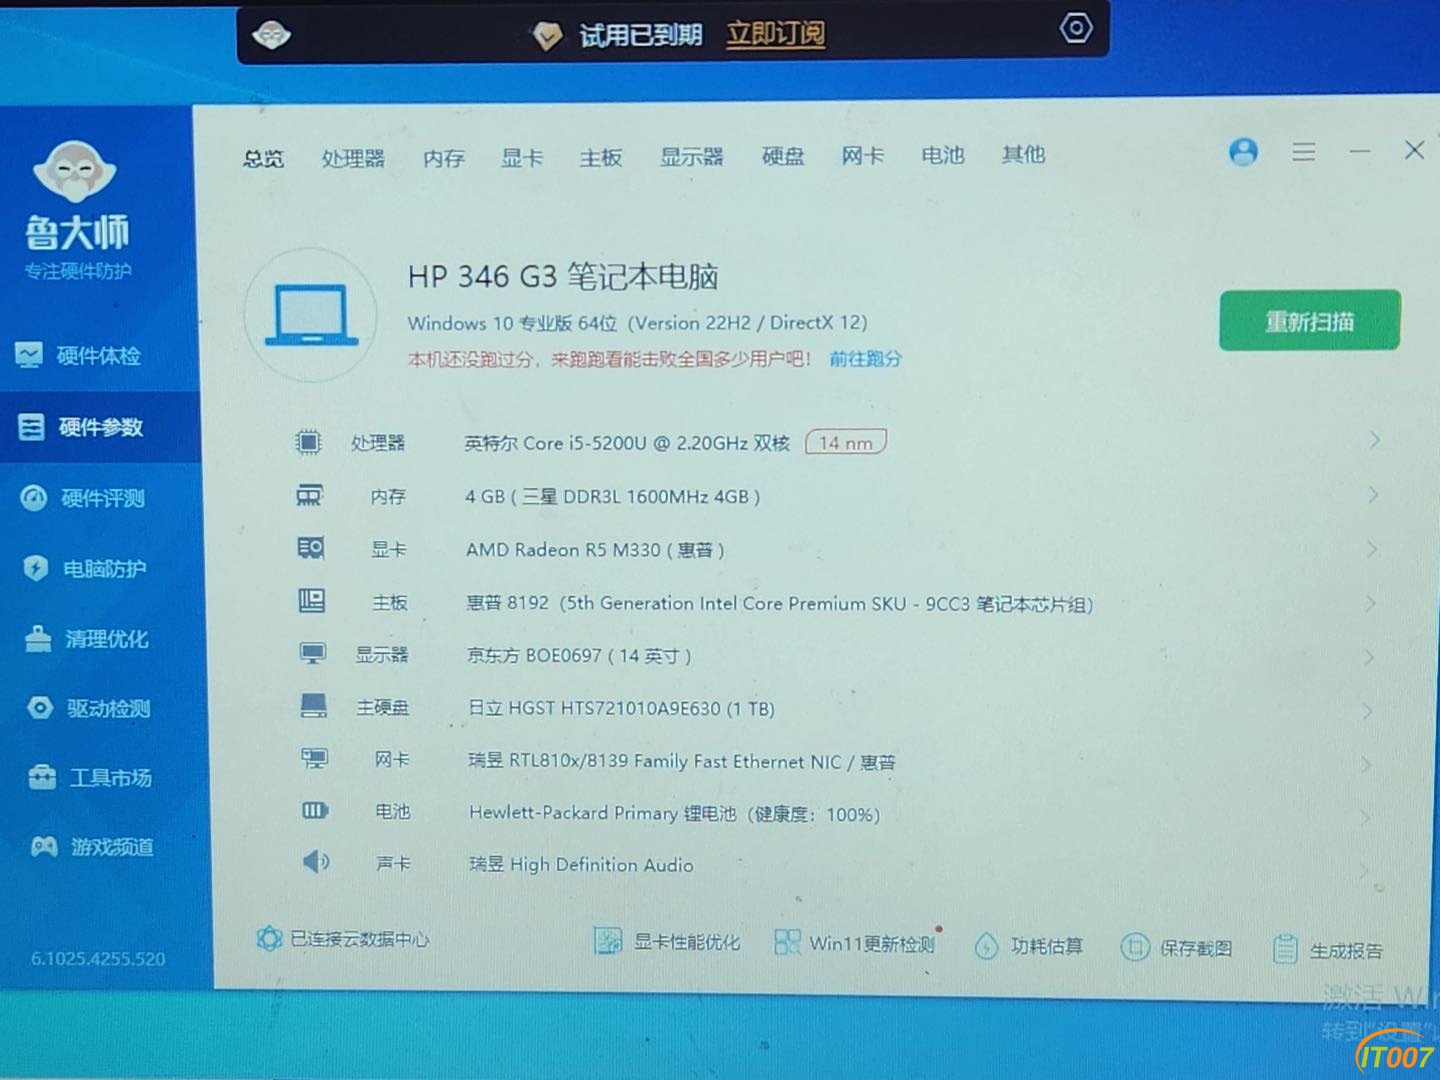Click the user account avatar icon
The width and height of the screenshot is (1440, 1080).
tap(1243, 152)
